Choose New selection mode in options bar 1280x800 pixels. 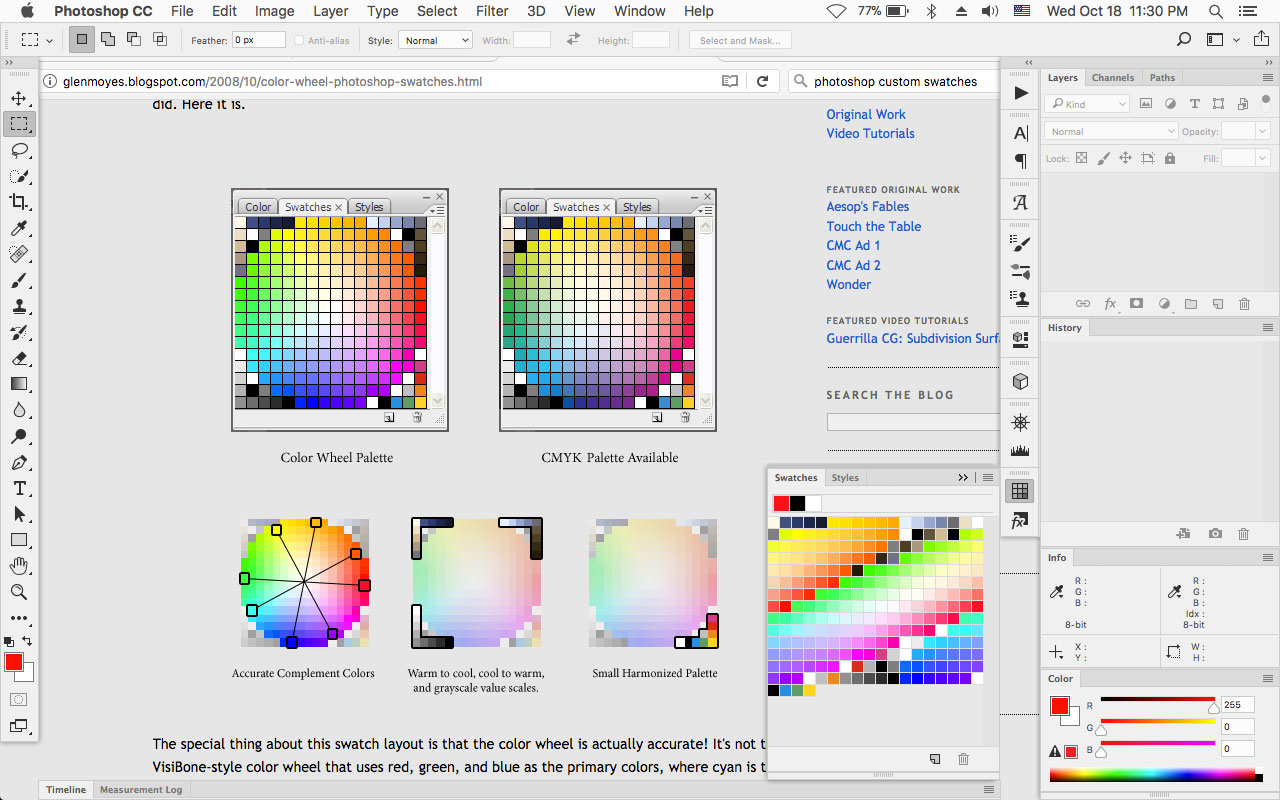[x=81, y=40]
